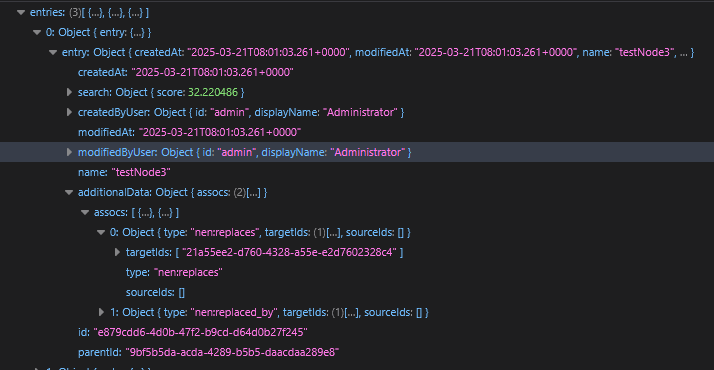Click the name "testNode3" value
This screenshot has width=714, height=370.
(141, 172)
